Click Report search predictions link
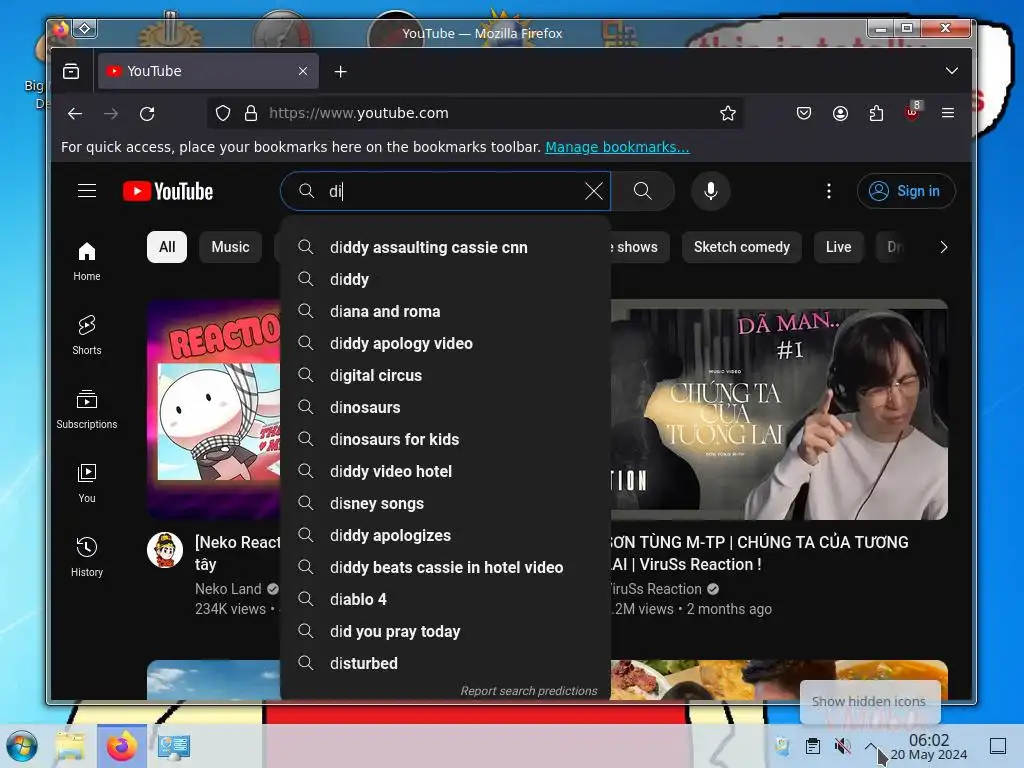The height and width of the screenshot is (768, 1024). pyautogui.click(x=528, y=690)
